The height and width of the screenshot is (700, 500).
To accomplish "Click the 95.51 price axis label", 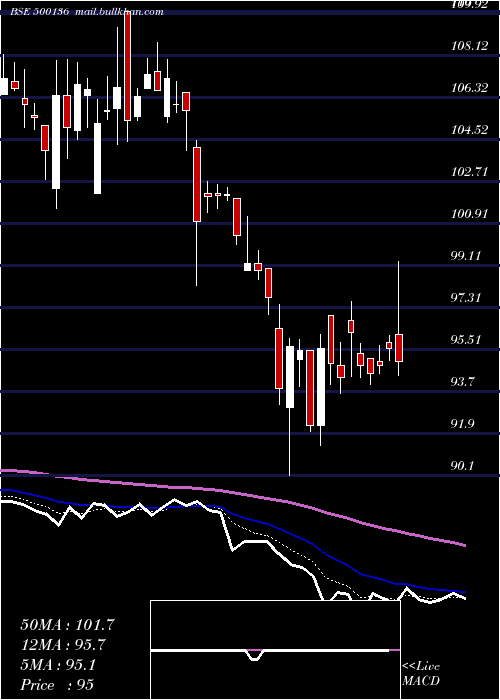I will (x=468, y=340).
